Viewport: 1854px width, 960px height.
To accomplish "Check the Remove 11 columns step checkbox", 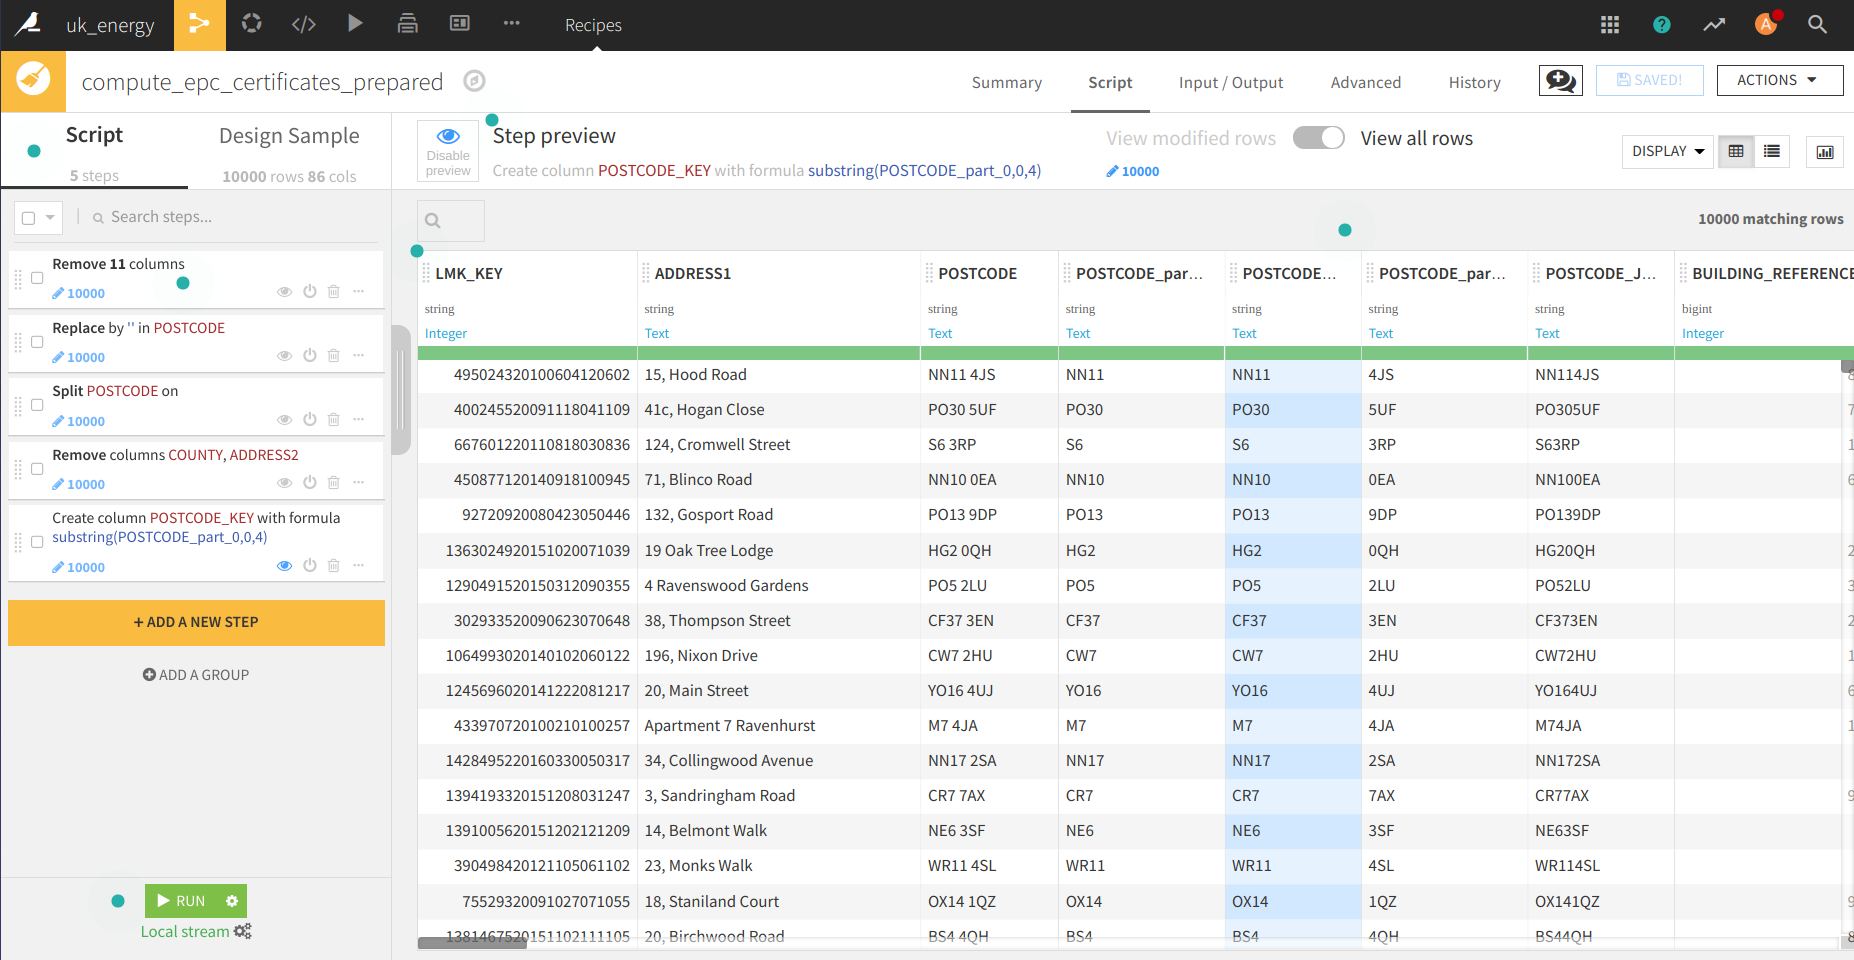I will coord(37,278).
